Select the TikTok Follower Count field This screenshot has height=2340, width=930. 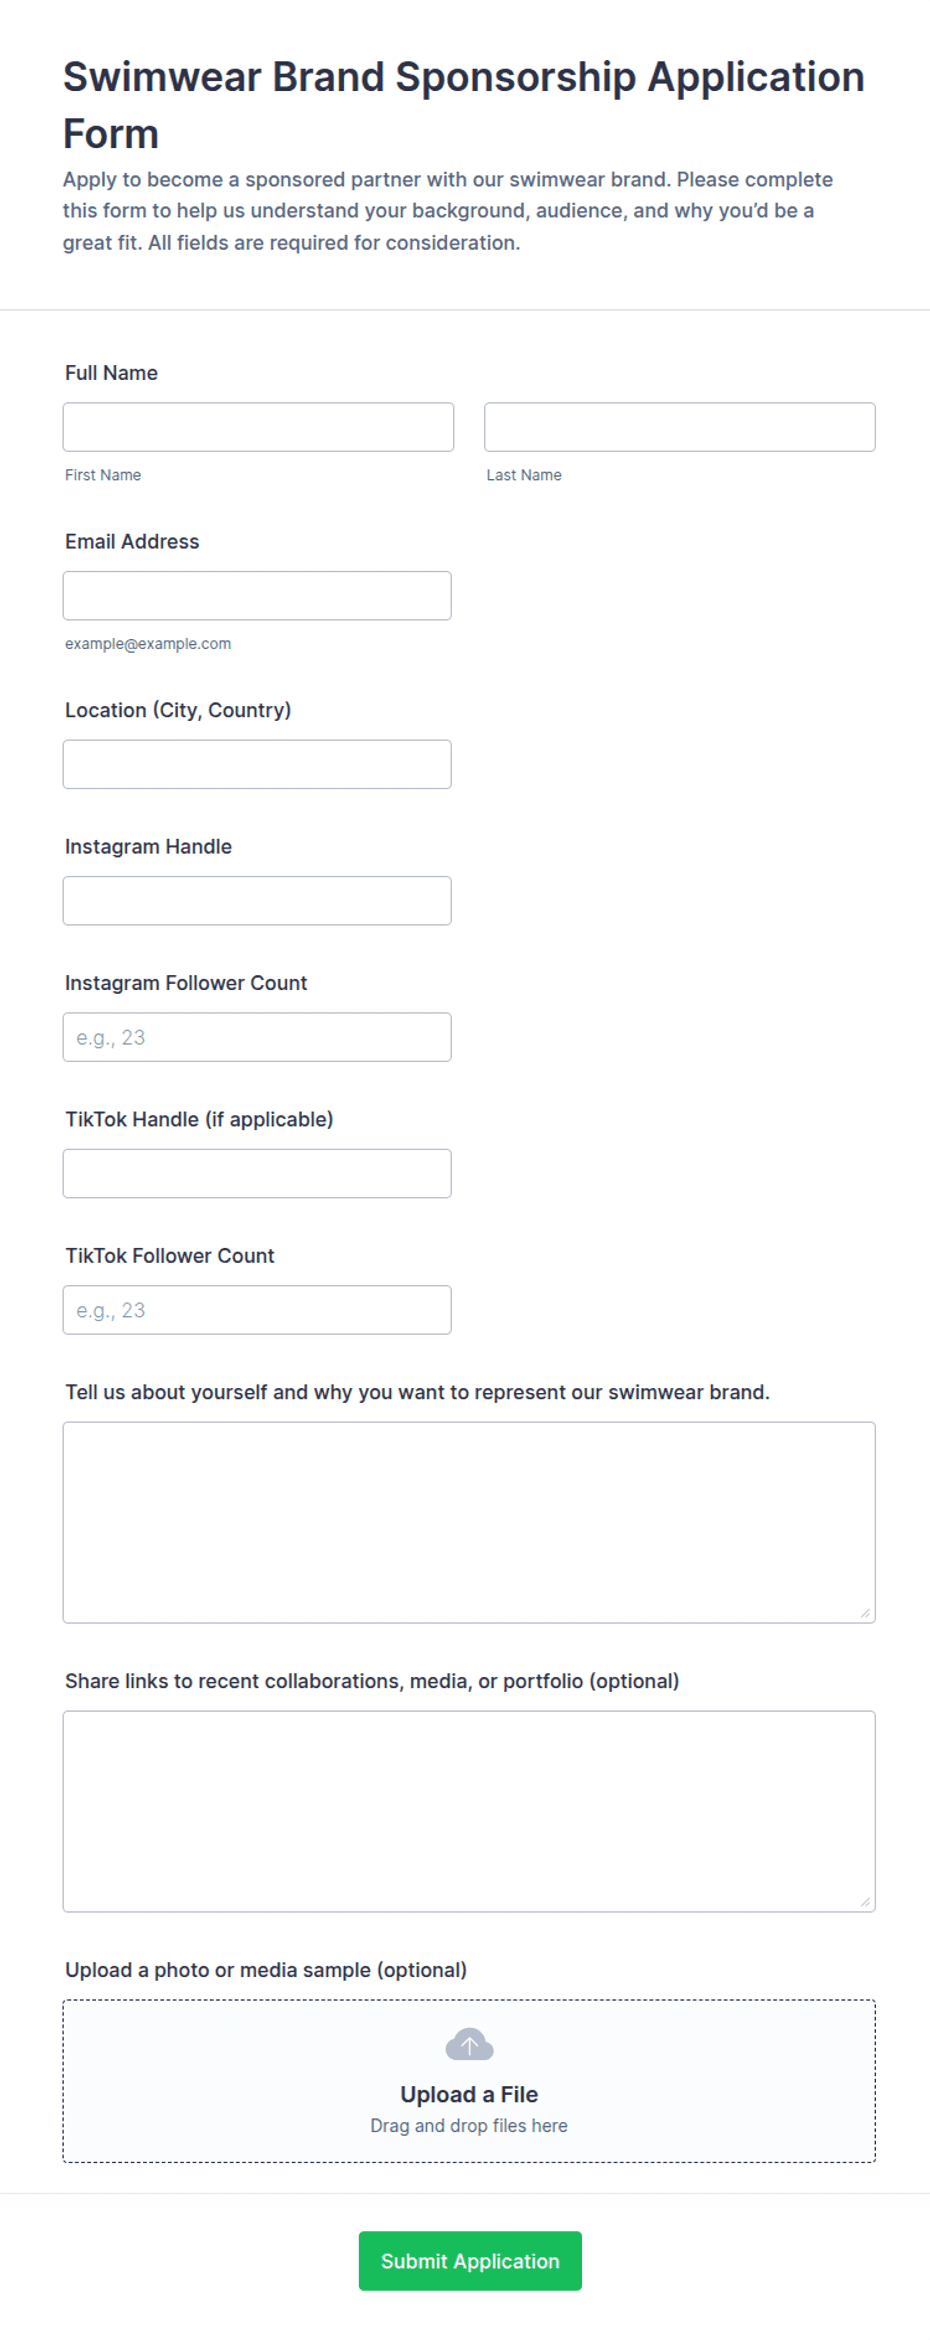click(257, 1311)
